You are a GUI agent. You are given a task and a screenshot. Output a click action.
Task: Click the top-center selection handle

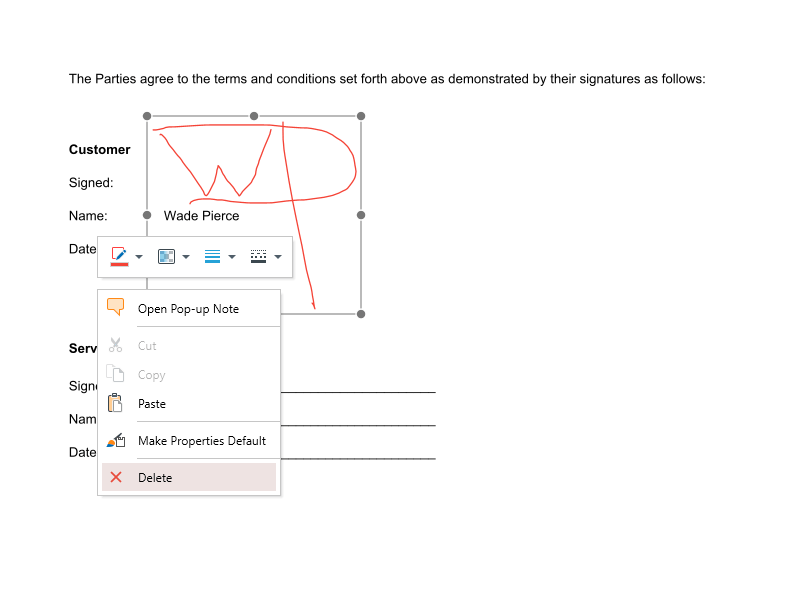click(254, 116)
